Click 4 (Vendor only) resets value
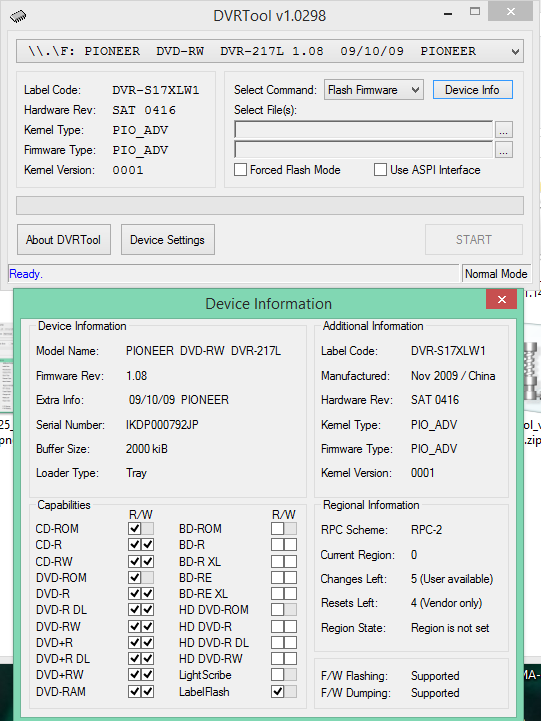 coord(446,603)
